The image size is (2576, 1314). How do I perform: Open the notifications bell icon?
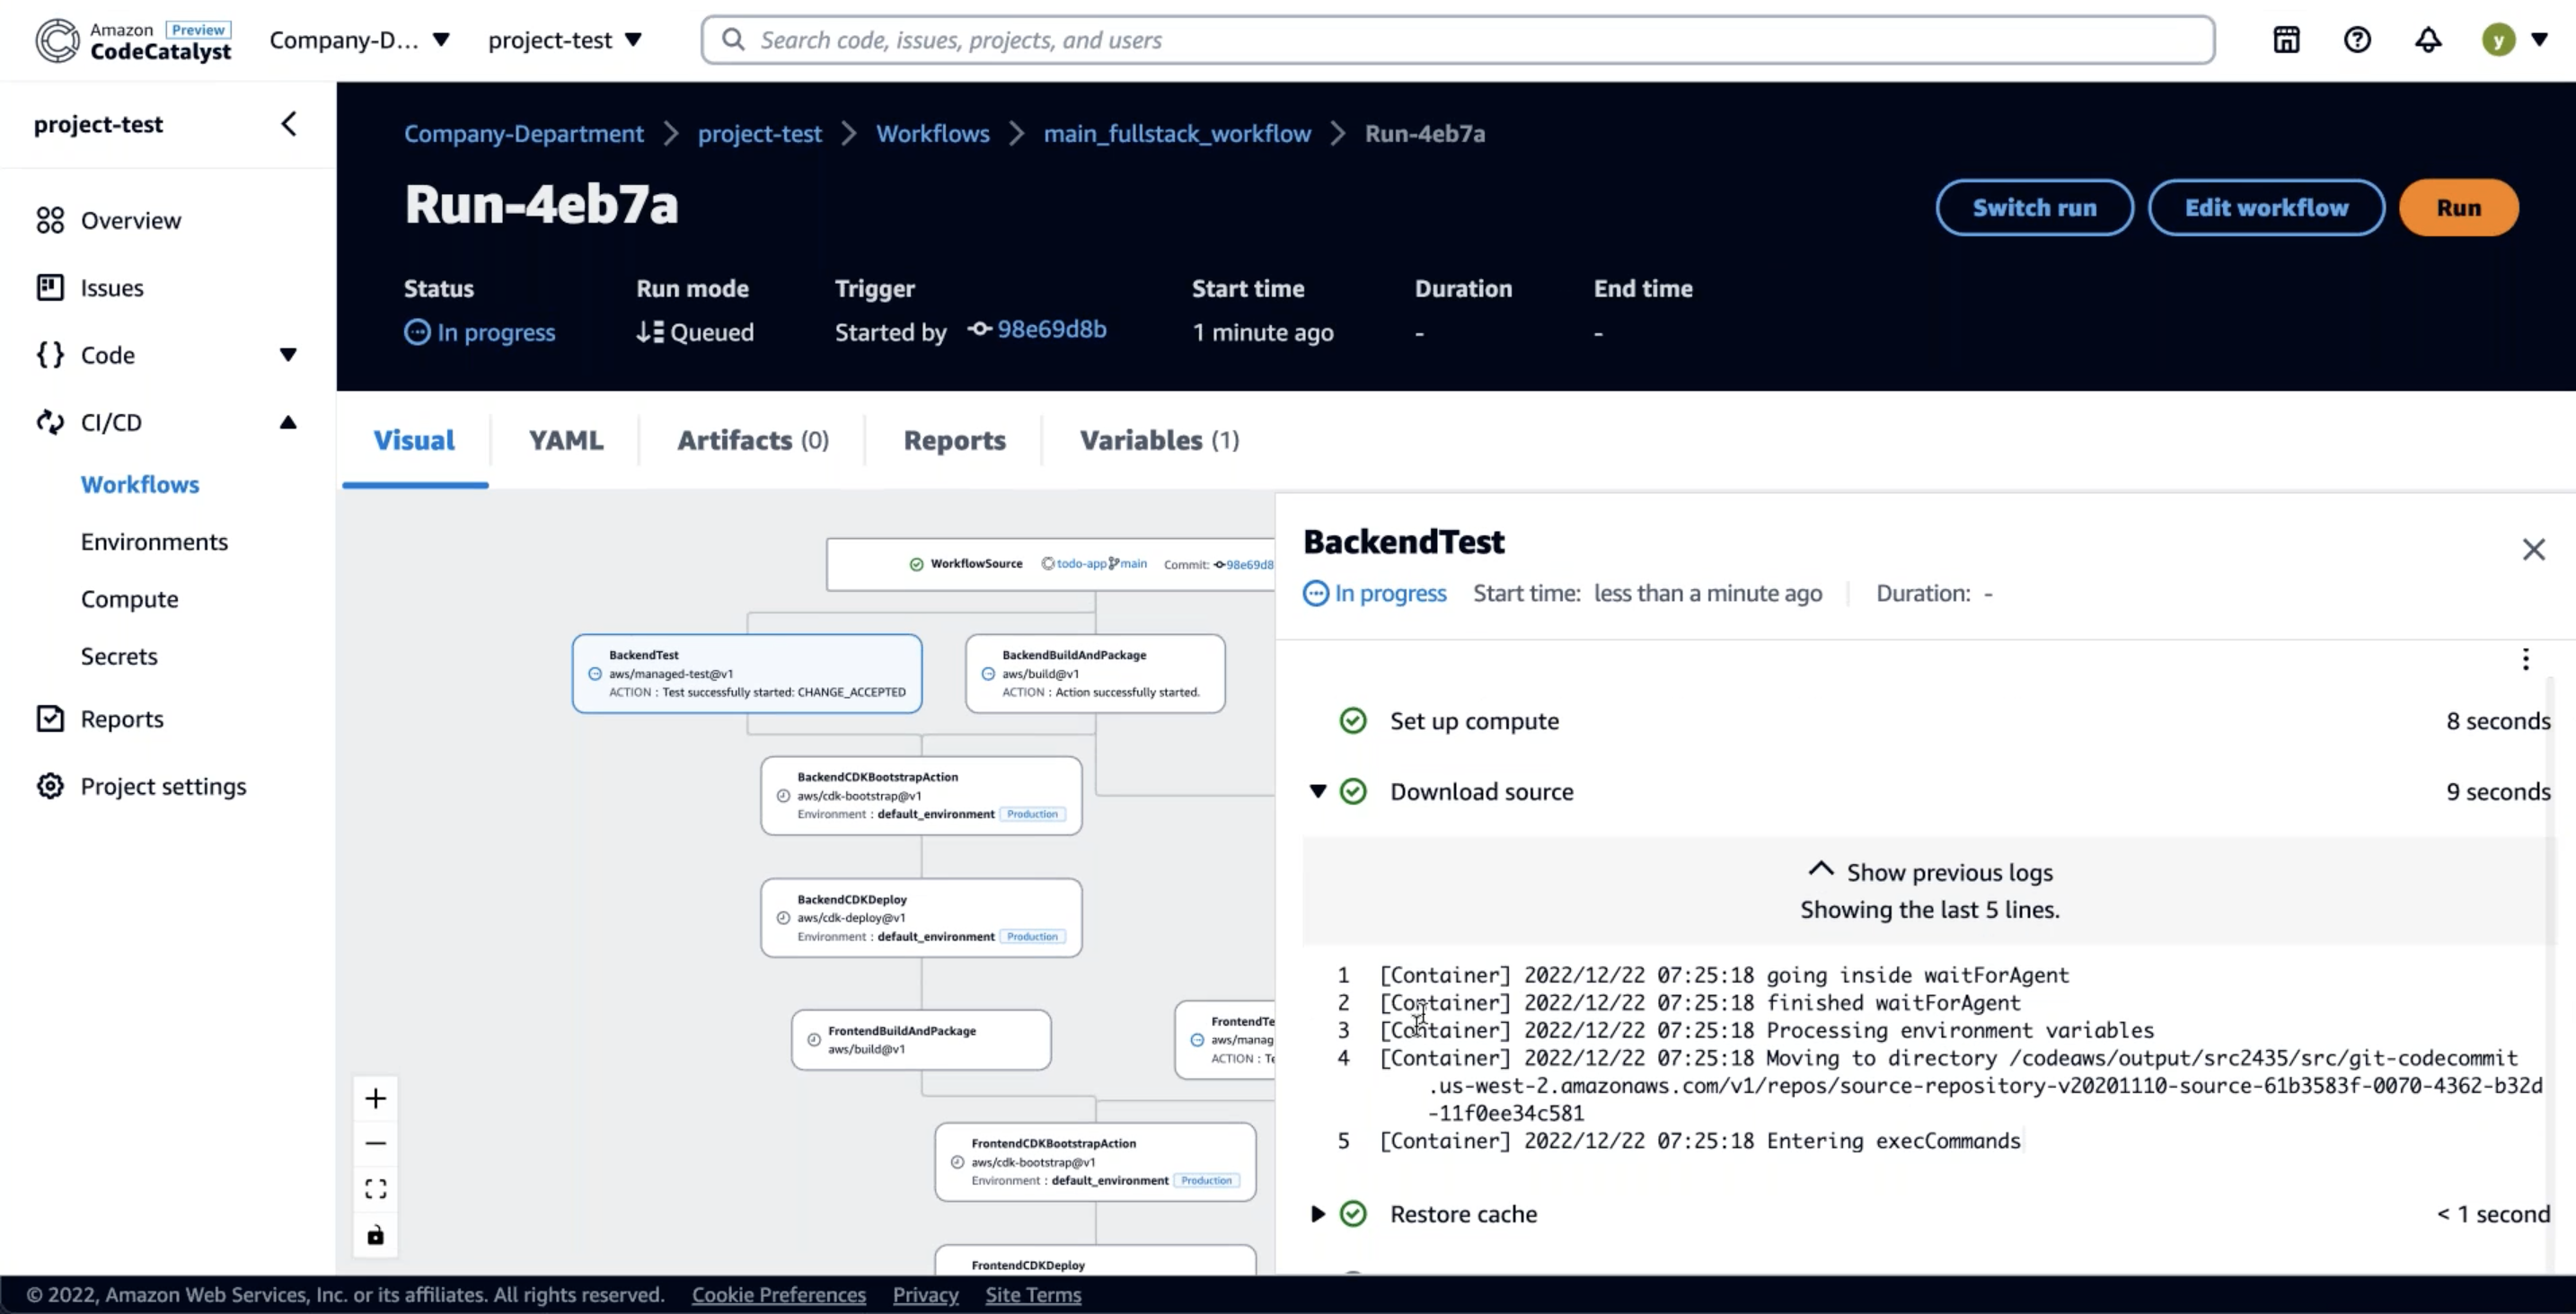point(2428,40)
